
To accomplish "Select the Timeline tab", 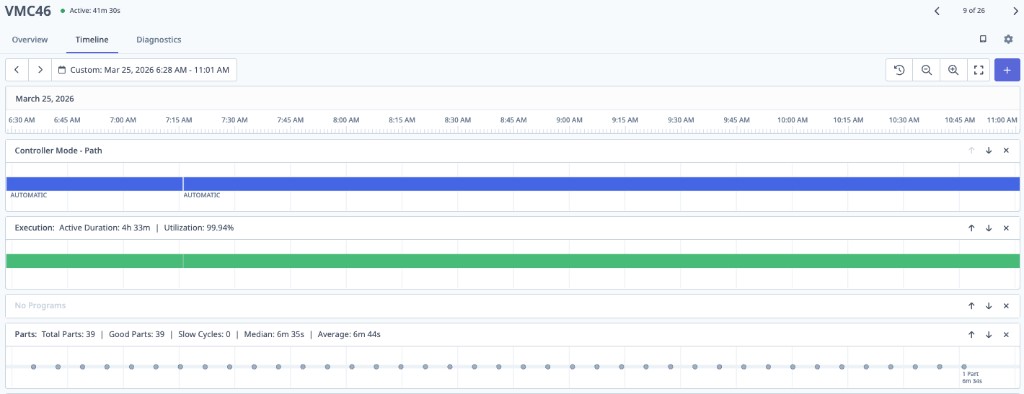I will [92, 40].
